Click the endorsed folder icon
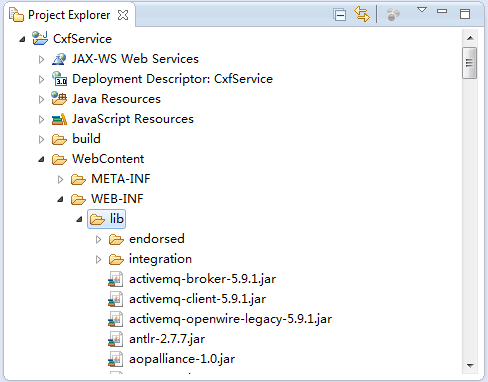 click(x=116, y=239)
